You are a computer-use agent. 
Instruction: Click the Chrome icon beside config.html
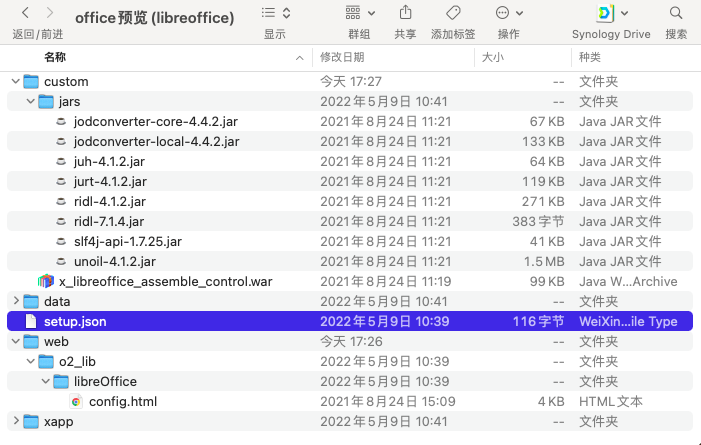(x=76, y=402)
